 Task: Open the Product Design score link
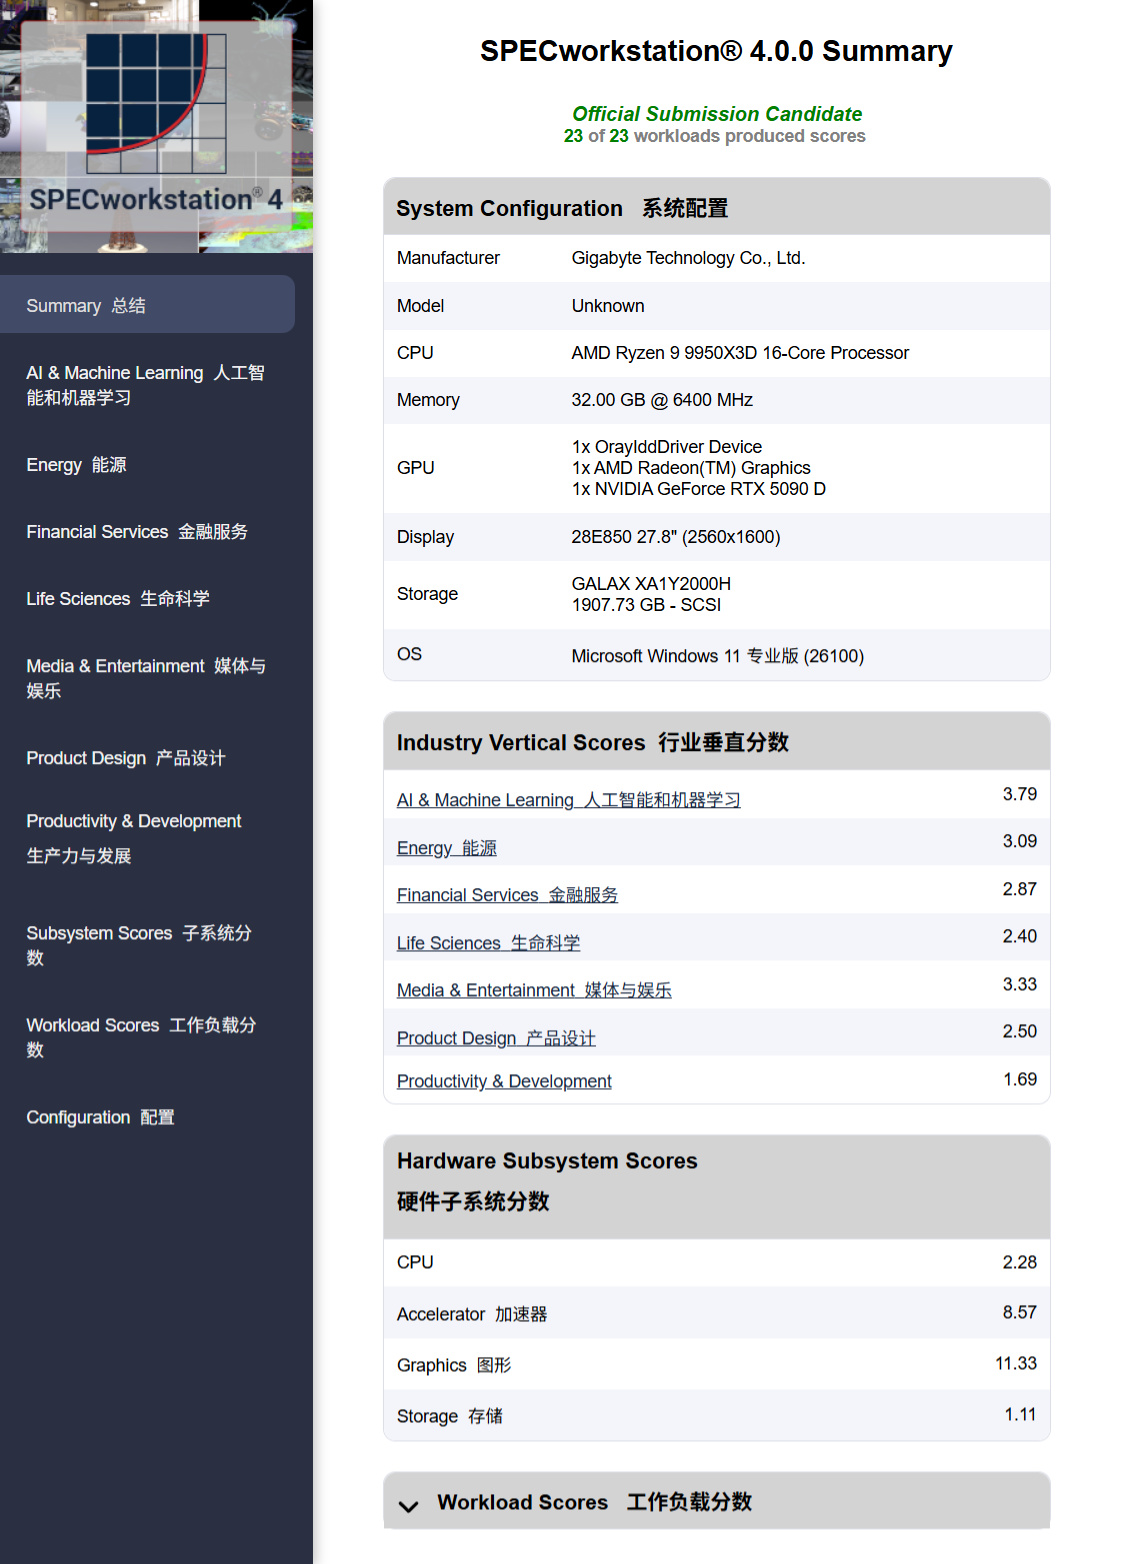coord(496,1038)
